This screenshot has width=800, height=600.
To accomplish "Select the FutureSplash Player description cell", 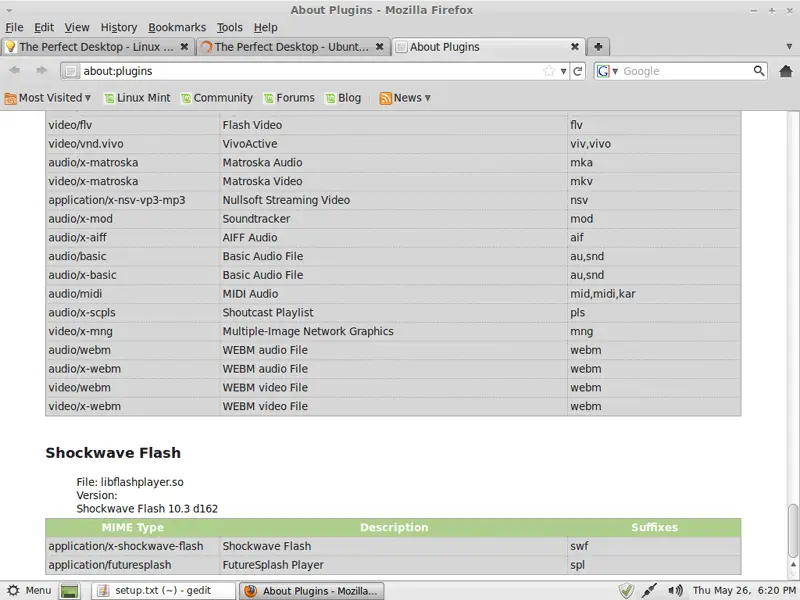I will (x=393, y=565).
